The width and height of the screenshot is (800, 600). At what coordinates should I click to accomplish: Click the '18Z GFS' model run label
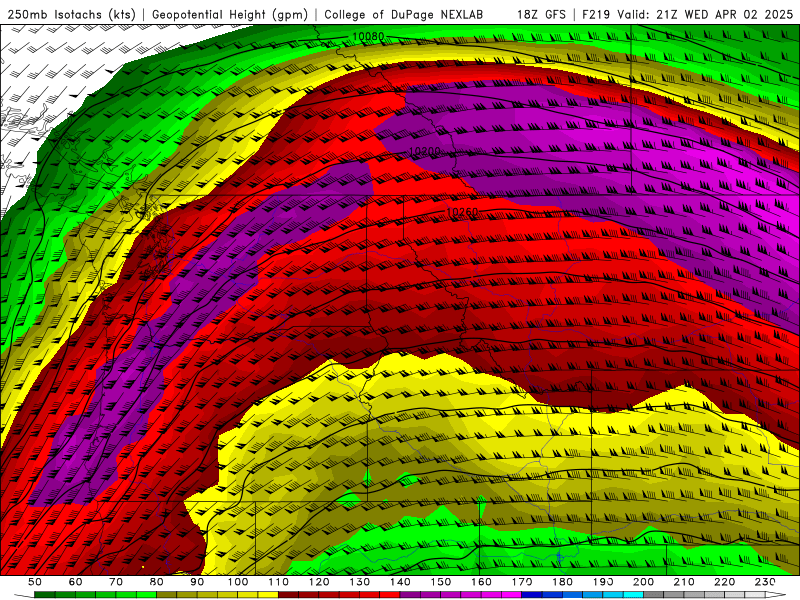[541, 14]
